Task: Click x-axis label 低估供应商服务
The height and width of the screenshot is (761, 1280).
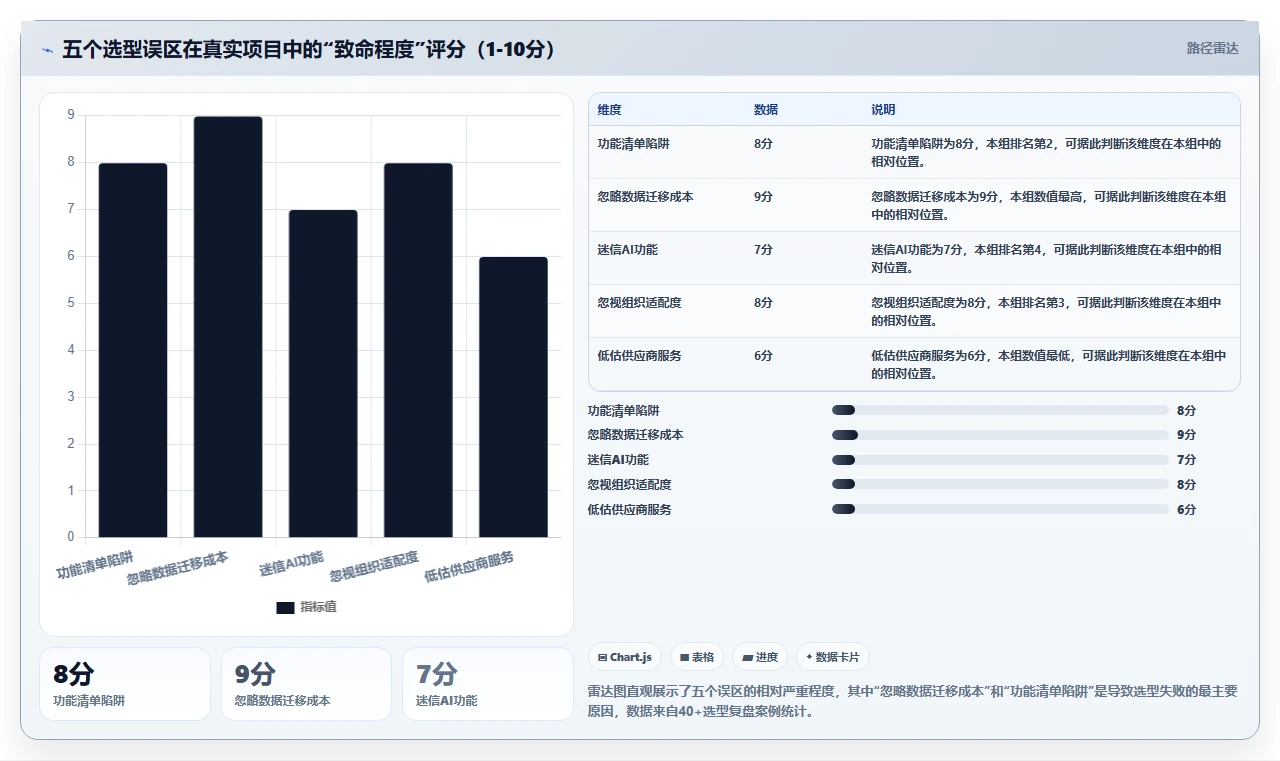Action: (469, 566)
